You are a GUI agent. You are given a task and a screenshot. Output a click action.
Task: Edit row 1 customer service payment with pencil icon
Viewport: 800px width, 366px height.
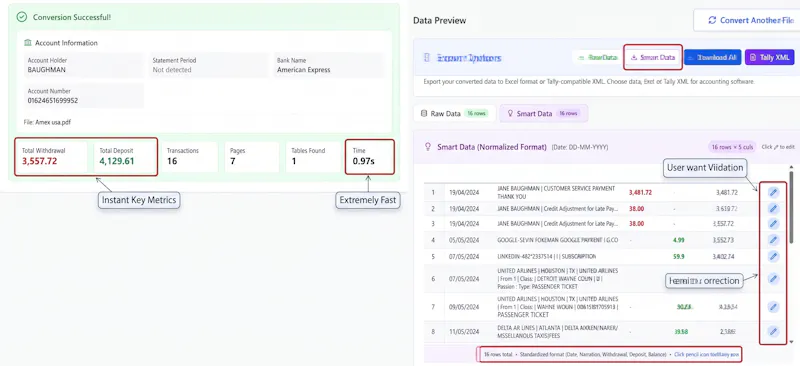pyautogui.click(x=773, y=192)
